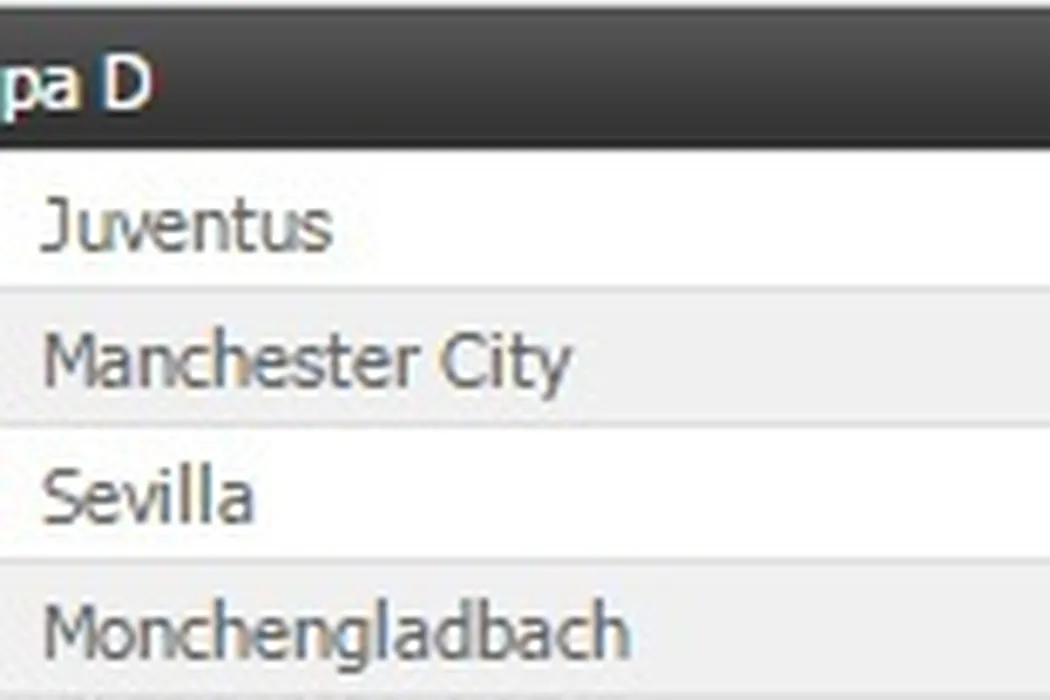Select Manchester City in Group D

point(306,361)
